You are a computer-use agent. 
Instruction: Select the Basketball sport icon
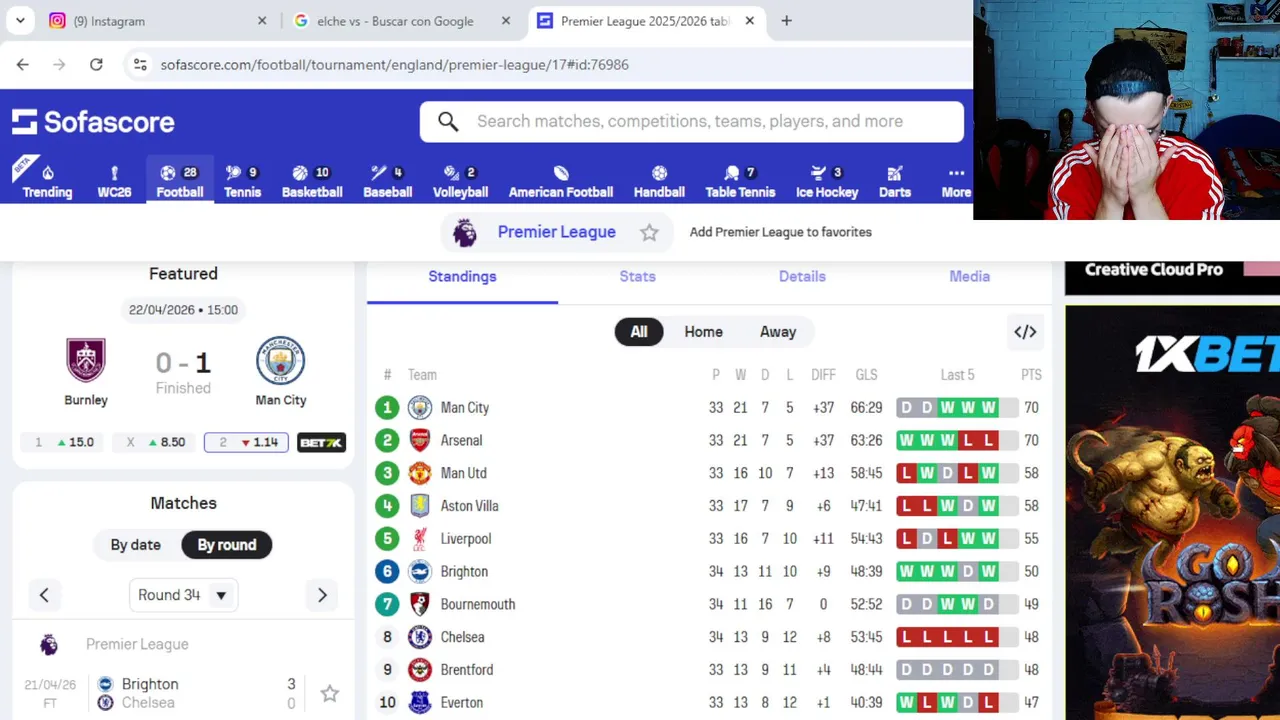pos(312,181)
